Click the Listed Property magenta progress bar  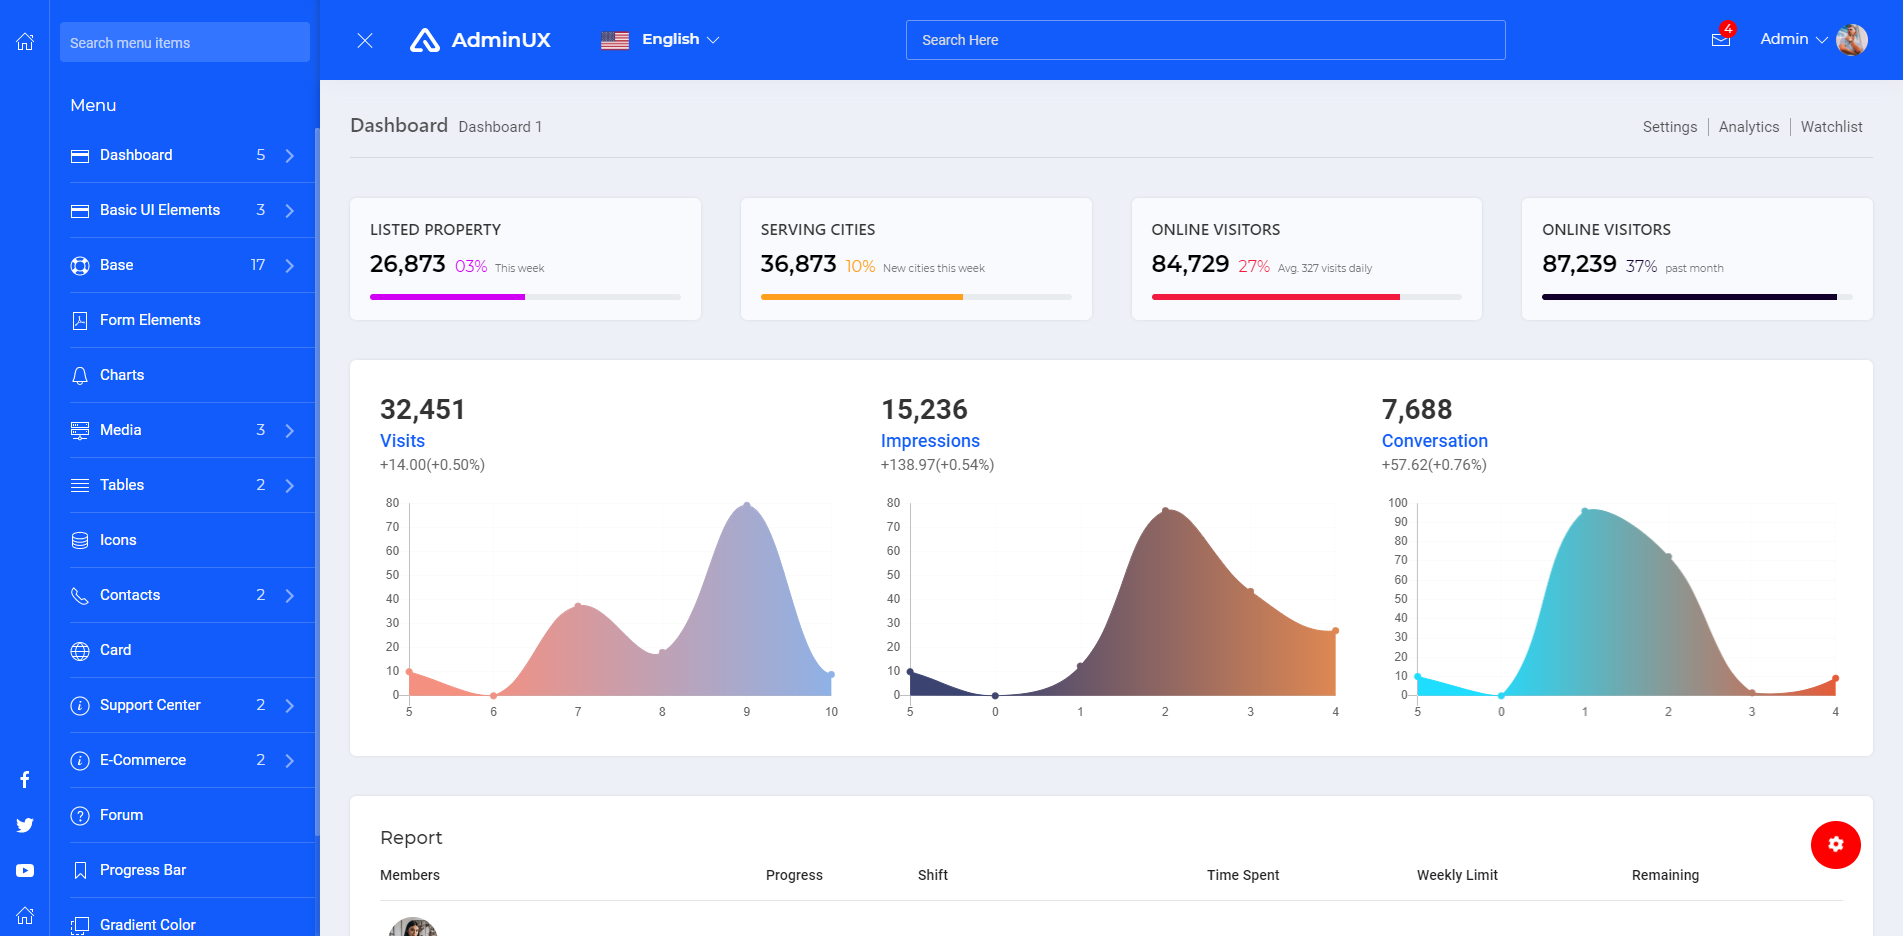[x=447, y=297]
